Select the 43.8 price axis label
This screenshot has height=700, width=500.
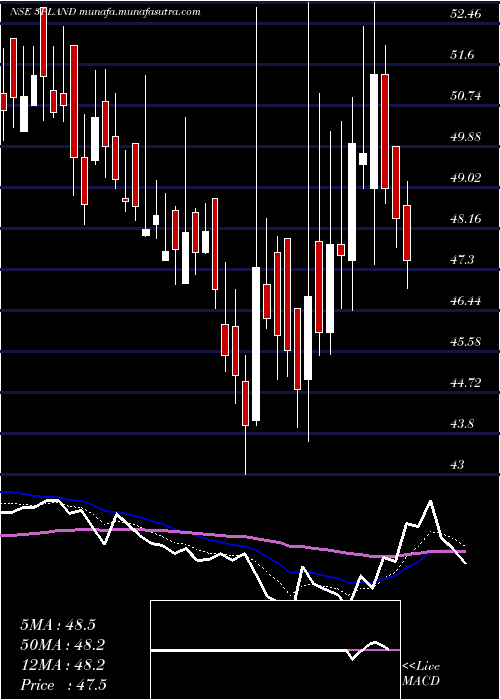462,424
